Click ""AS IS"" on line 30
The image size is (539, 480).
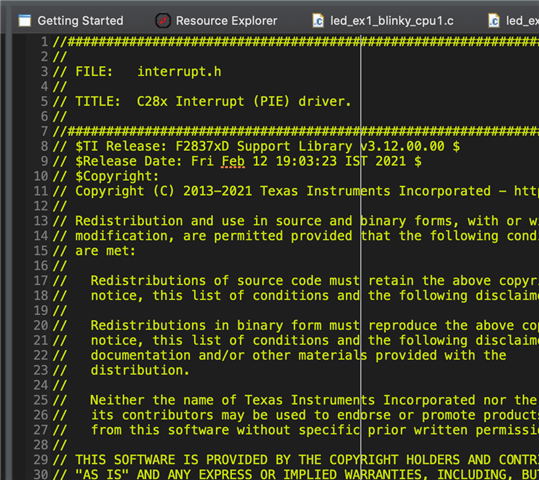(102, 474)
